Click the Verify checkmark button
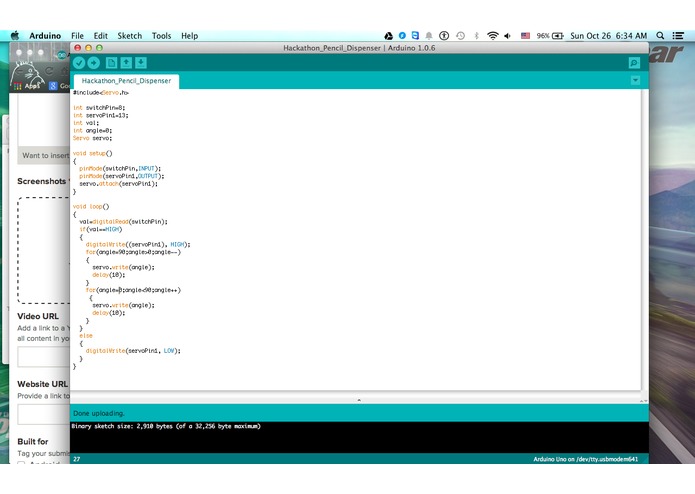 pos(79,63)
